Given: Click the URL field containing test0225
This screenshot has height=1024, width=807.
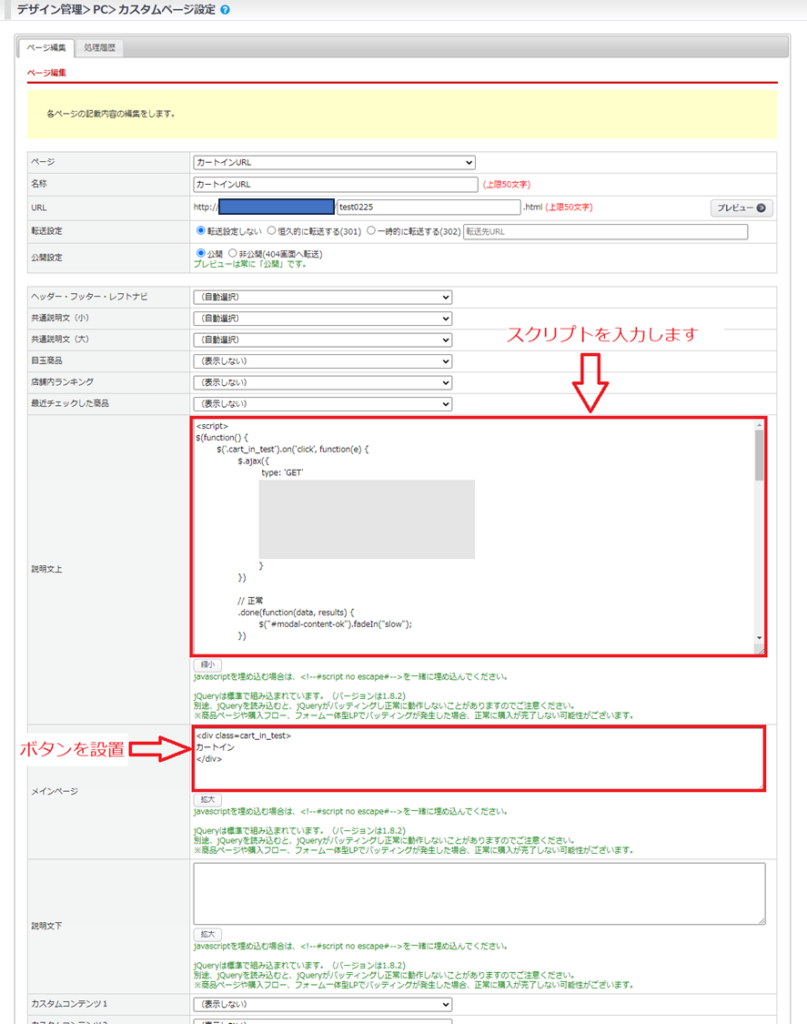Looking at the screenshot, I should (428, 207).
